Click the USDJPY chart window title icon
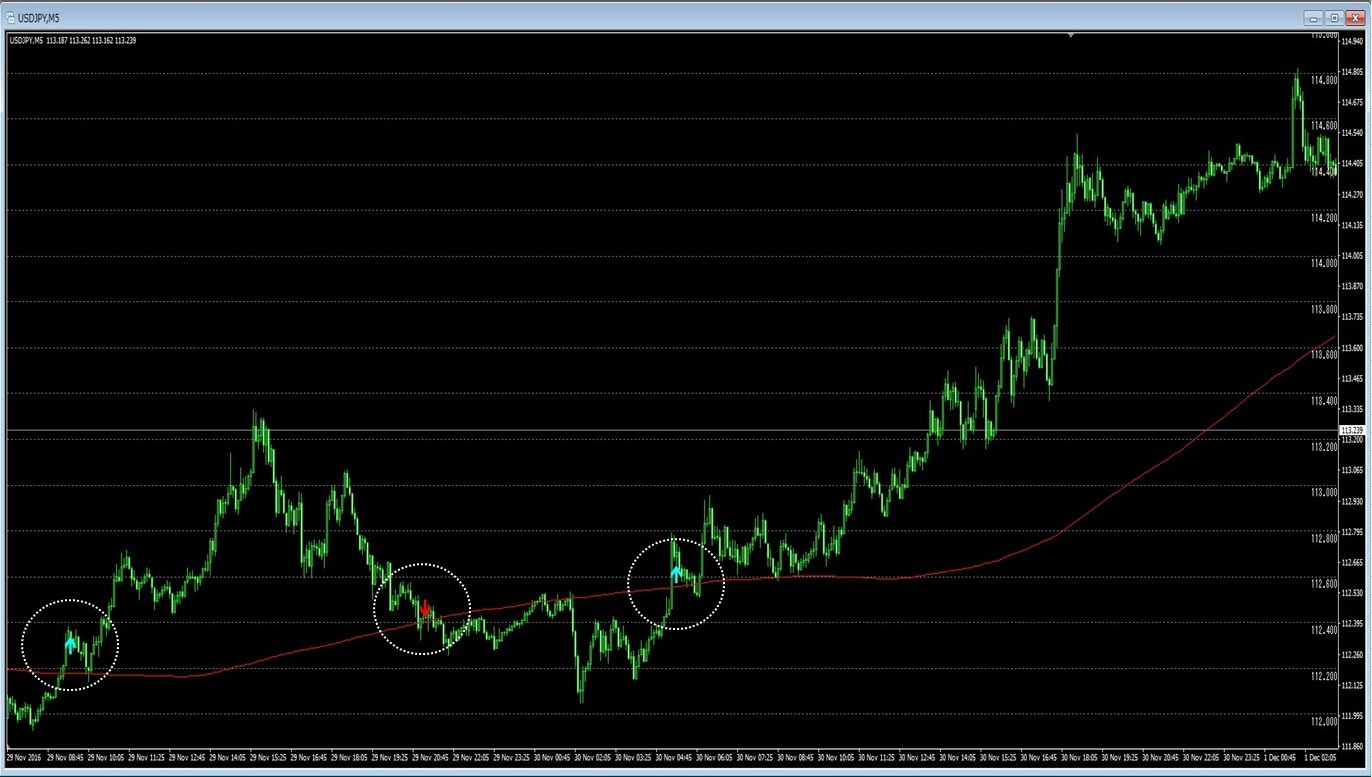This screenshot has height=777, width=1372. tap(11, 17)
